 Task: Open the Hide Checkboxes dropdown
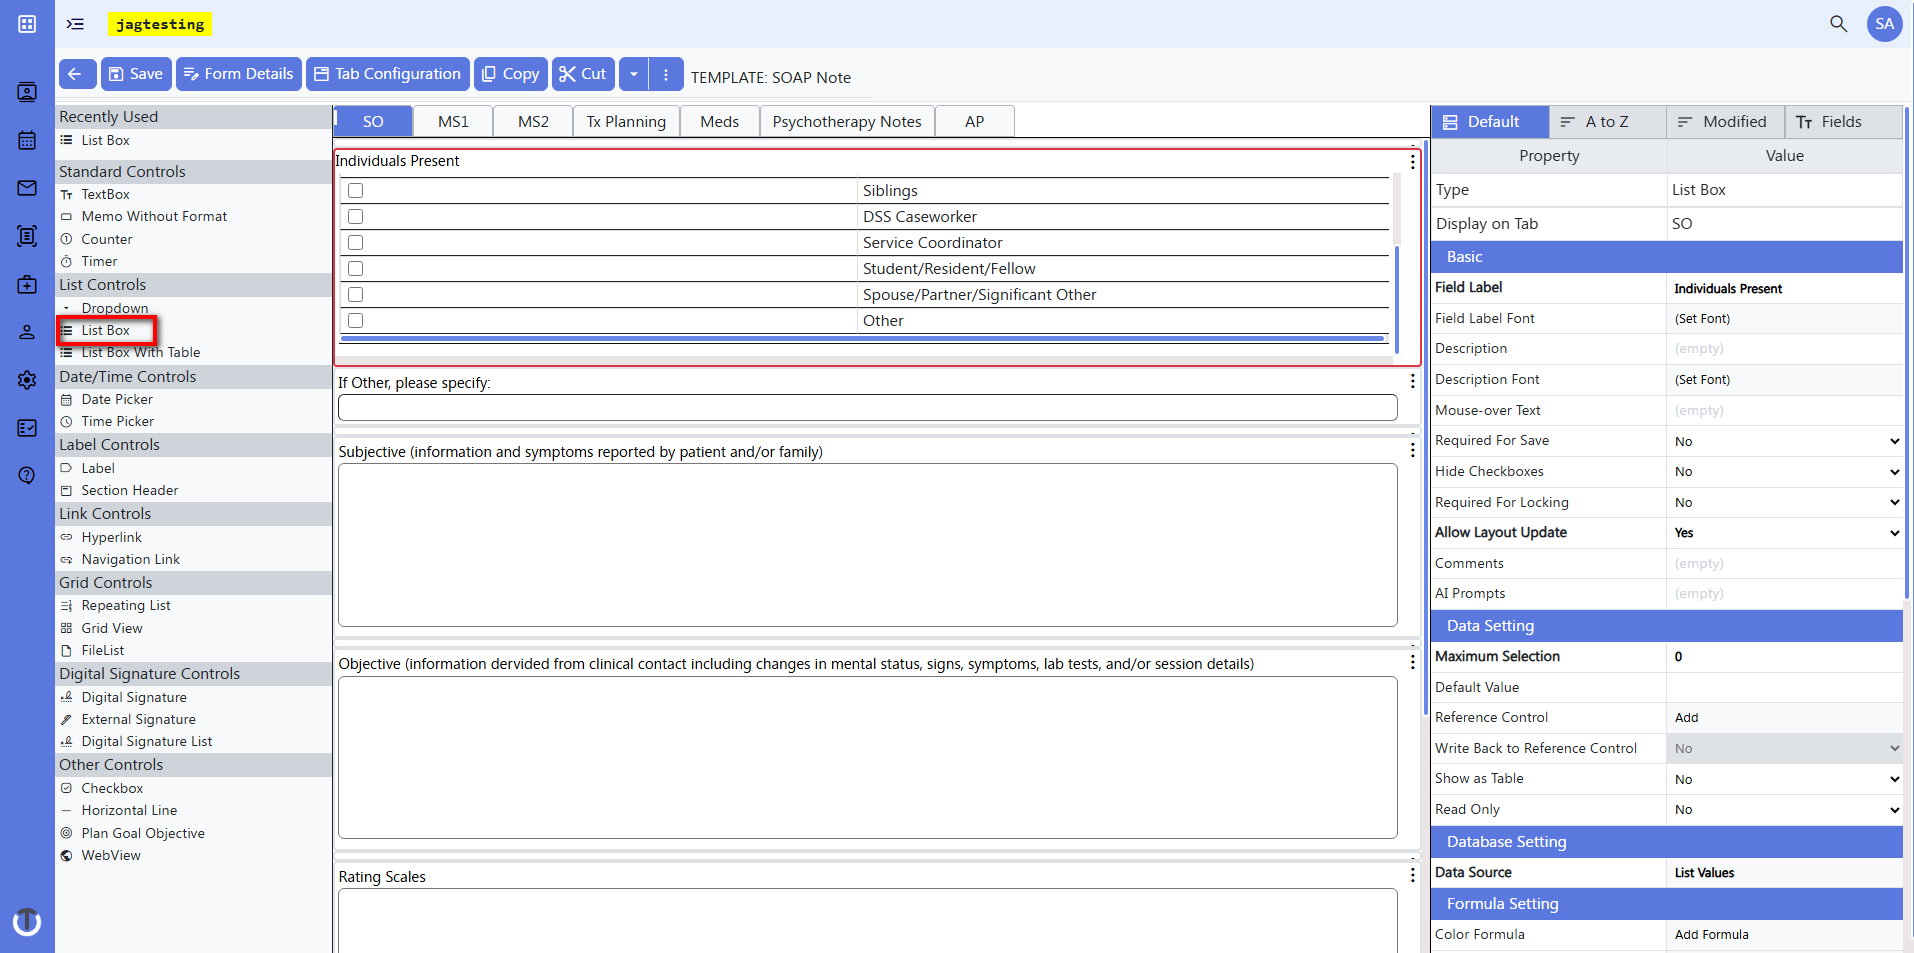(x=1785, y=472)
